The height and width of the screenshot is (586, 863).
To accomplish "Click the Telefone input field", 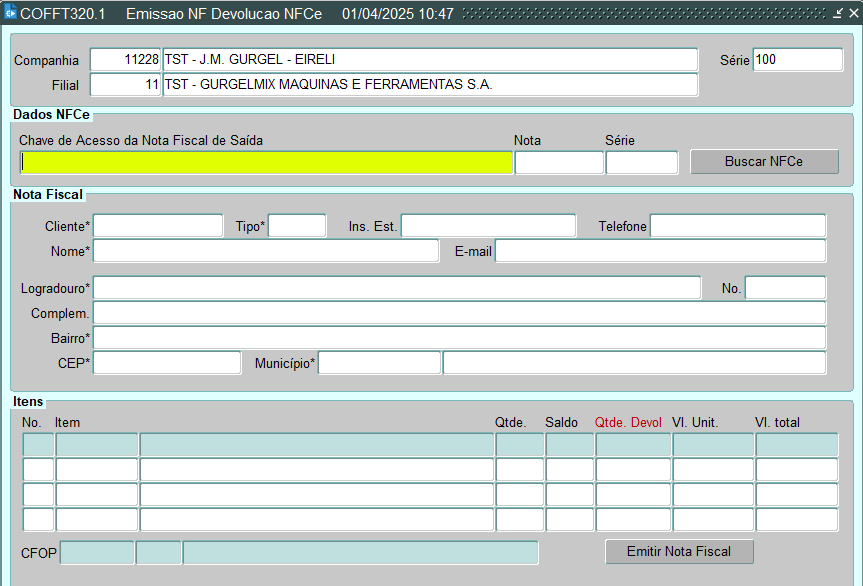I will (737, 226).
